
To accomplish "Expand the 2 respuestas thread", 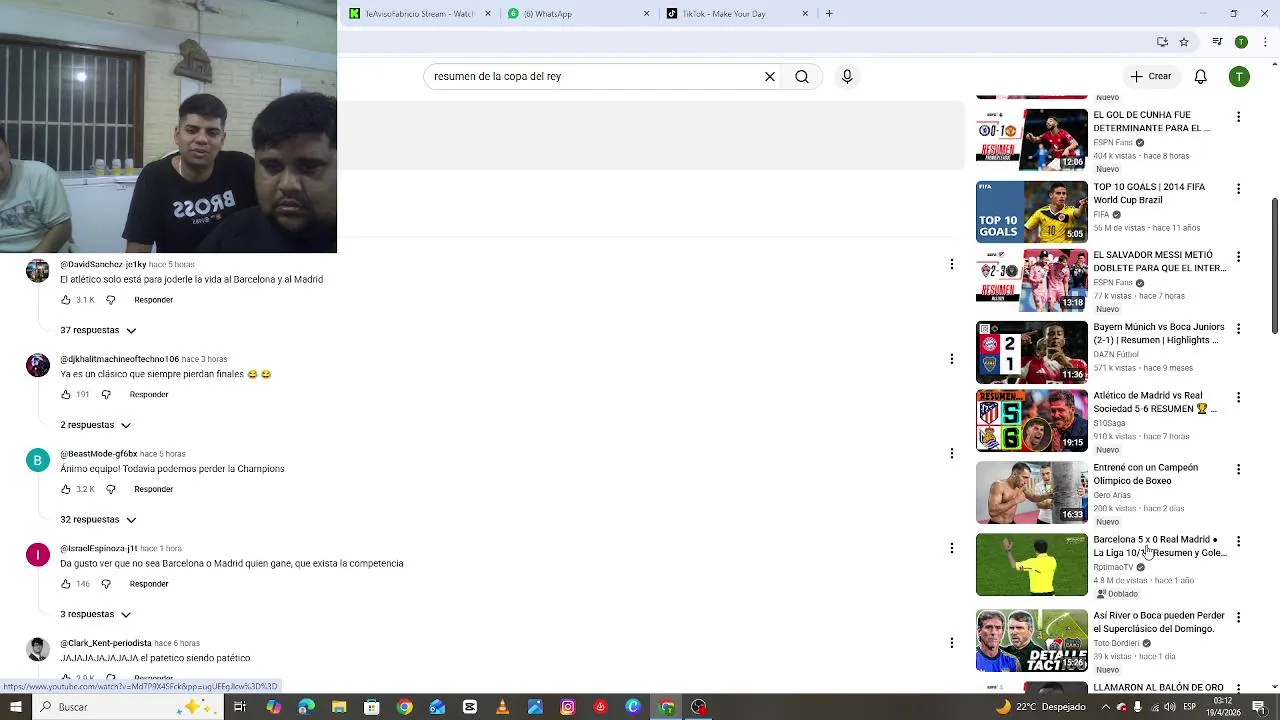I will [96, 425].
